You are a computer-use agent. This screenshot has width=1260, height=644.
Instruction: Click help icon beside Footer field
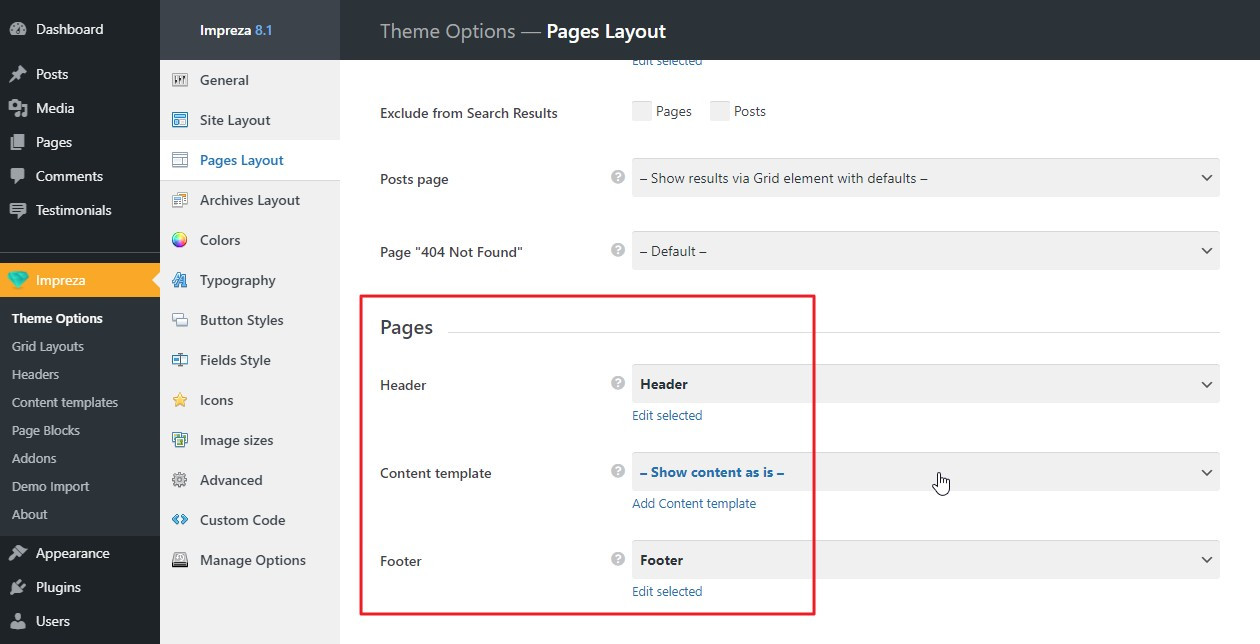point(618,559)
